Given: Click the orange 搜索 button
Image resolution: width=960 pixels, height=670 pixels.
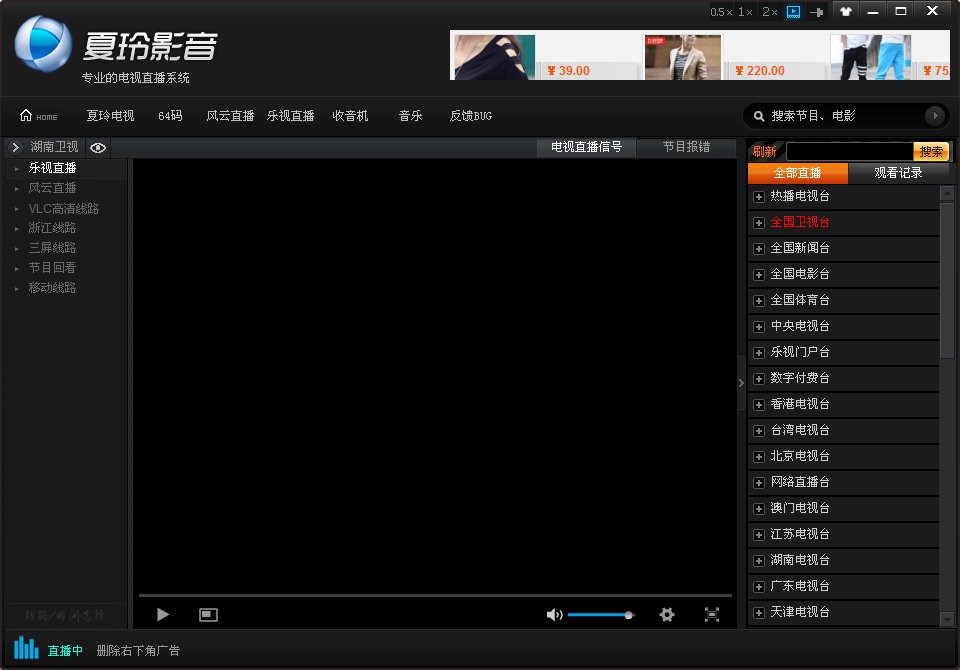Looking at the screenshot, I should pyautogui.click(x=931, y=151).
